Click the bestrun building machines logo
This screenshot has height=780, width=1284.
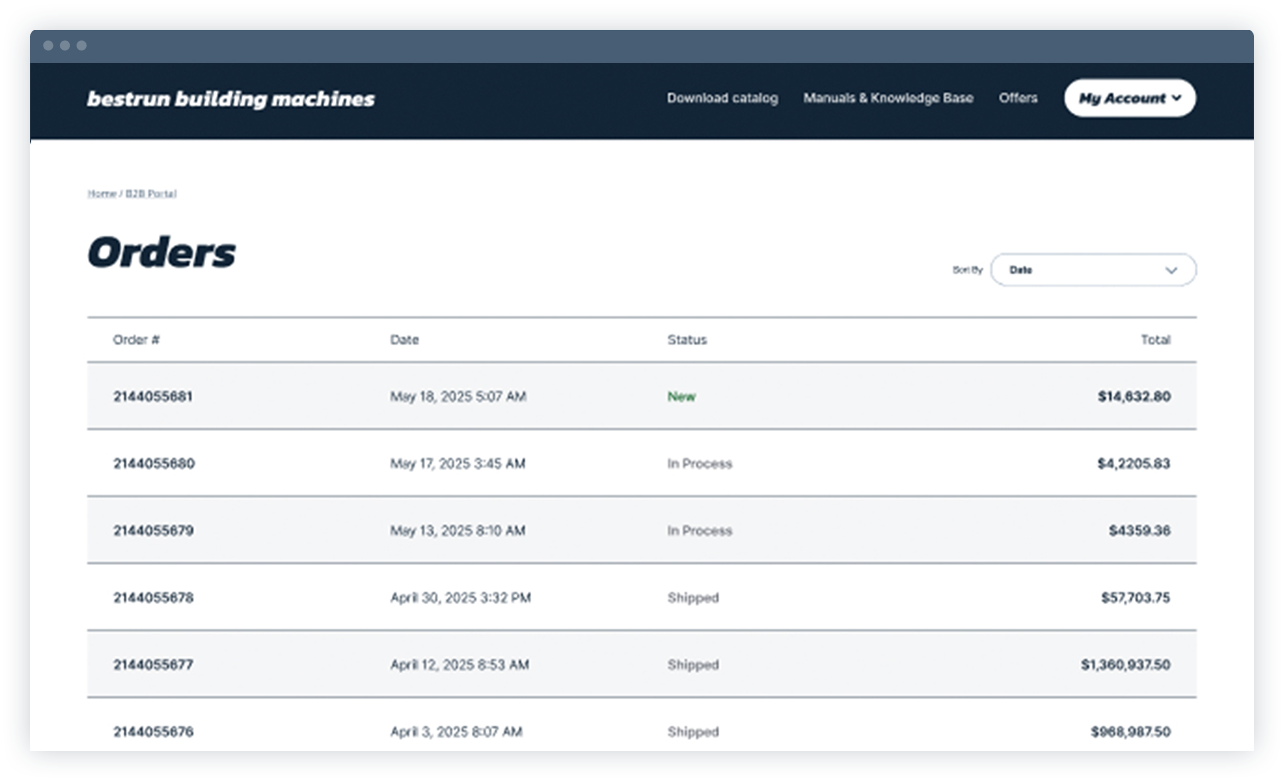click(232, 98)
